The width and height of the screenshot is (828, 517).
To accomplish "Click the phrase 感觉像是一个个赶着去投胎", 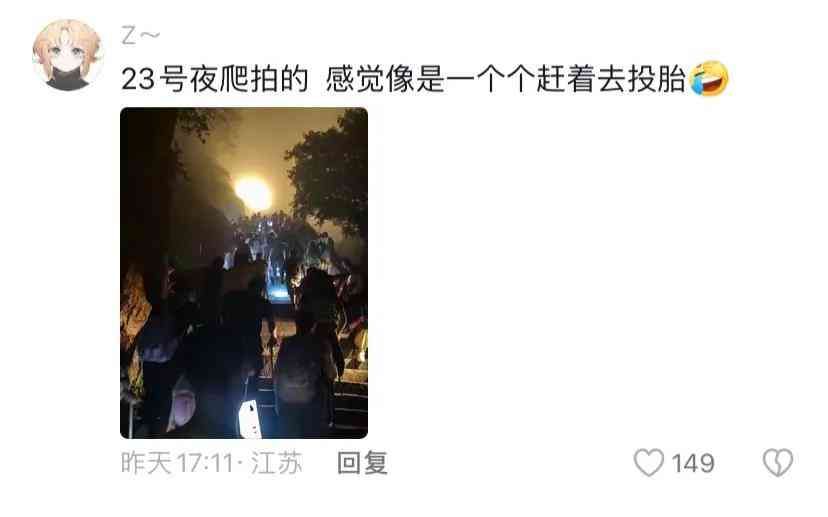I will tap(505, 79).
